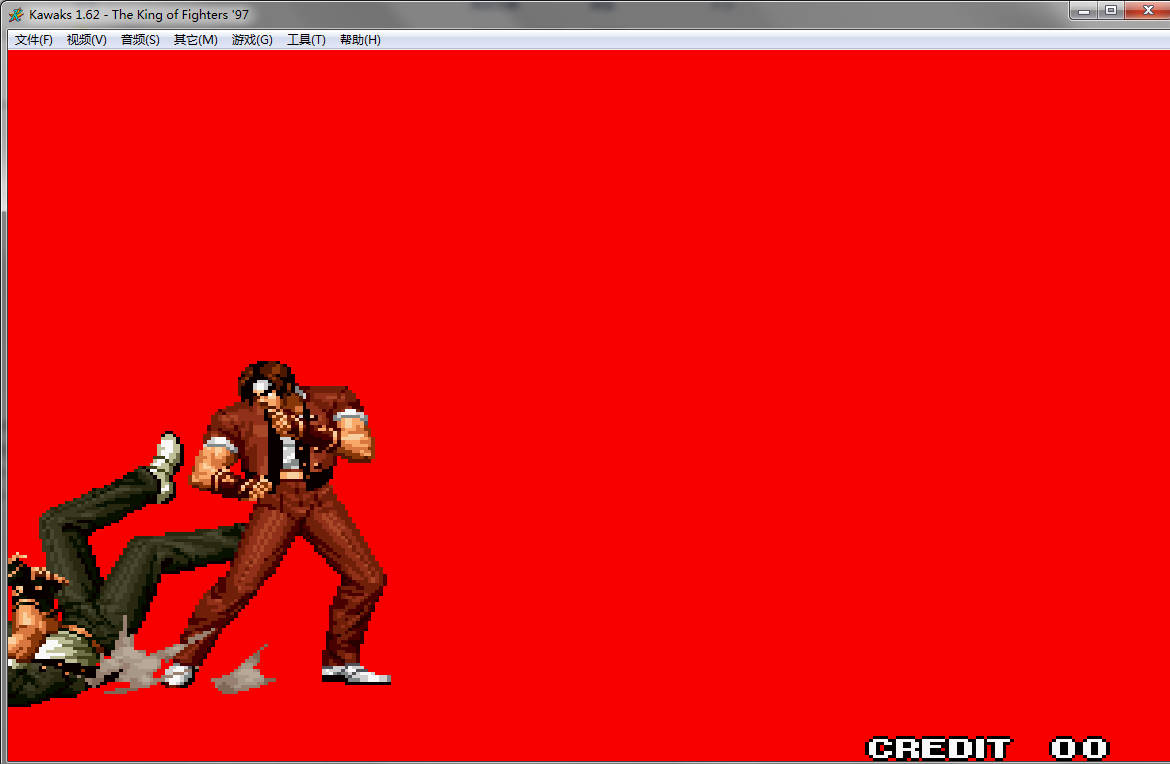Minimize the Kawaks window

1083,10
